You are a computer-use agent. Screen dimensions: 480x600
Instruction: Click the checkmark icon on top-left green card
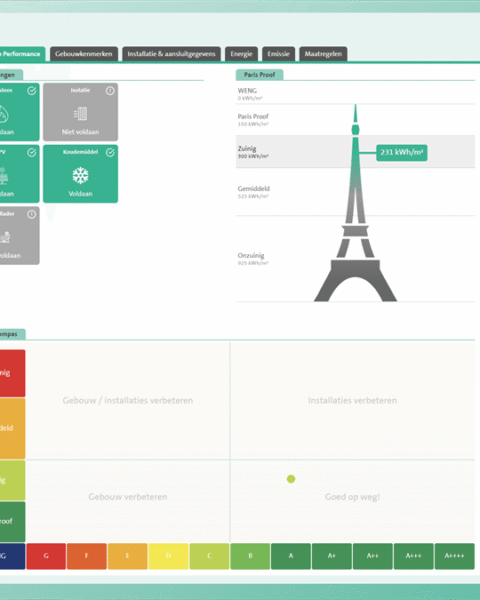(32, 91)
